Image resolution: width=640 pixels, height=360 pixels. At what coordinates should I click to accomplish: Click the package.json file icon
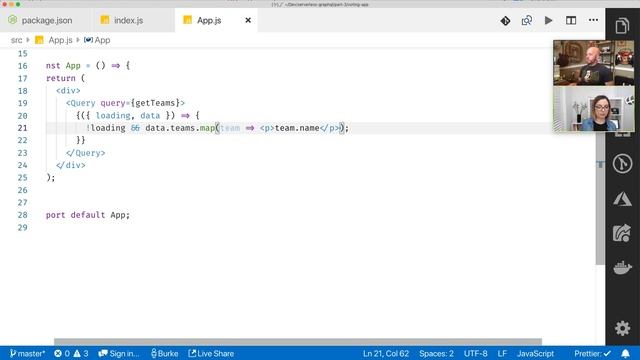tap(12, 20)
